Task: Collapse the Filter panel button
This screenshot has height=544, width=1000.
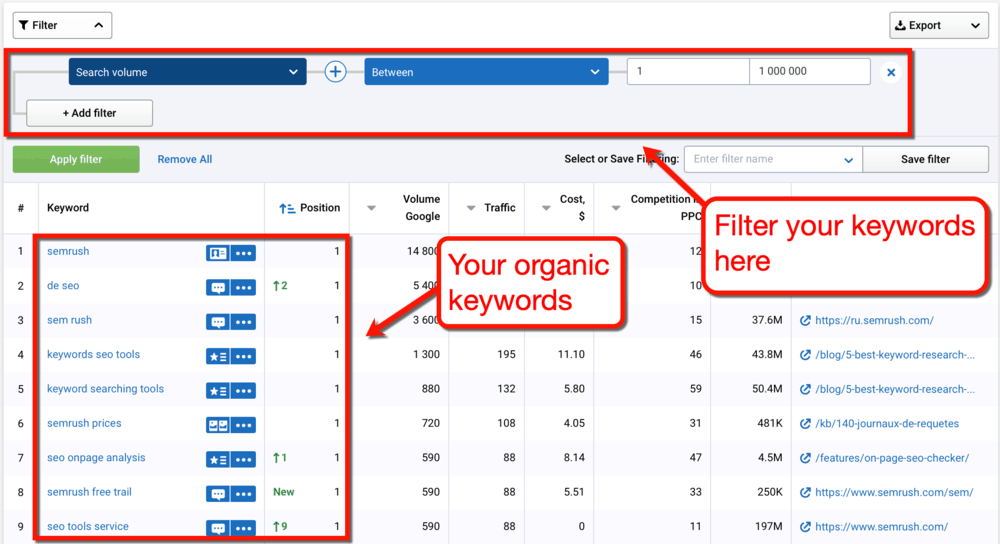Action: tap(62, 26)
